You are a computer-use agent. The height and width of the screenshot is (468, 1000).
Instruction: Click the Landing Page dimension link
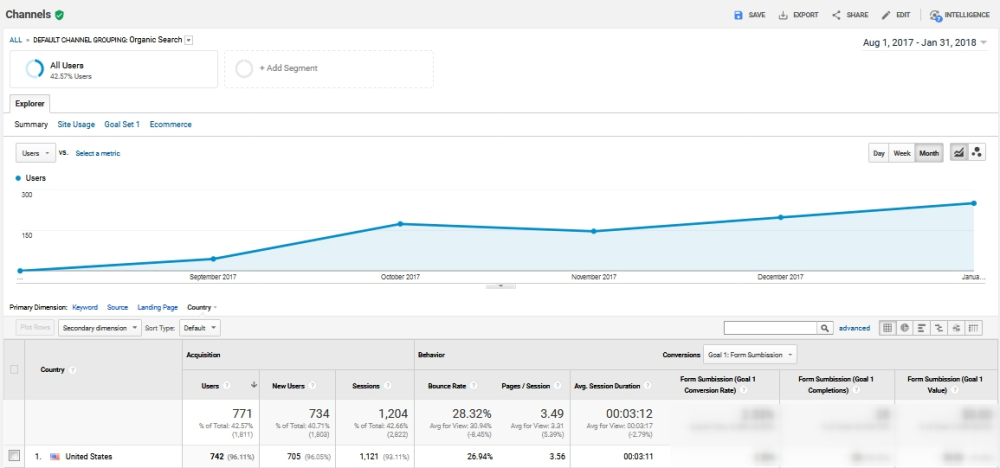point(157,307)
